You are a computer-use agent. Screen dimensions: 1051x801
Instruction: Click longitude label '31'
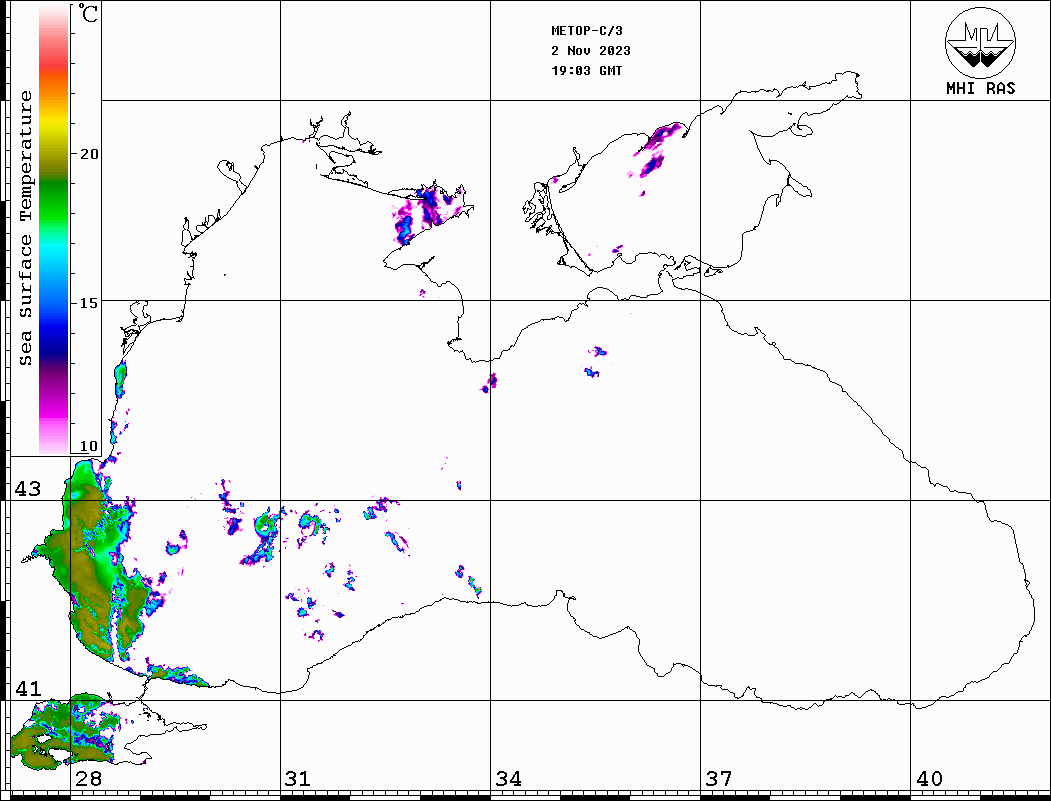tap(298, 779)
